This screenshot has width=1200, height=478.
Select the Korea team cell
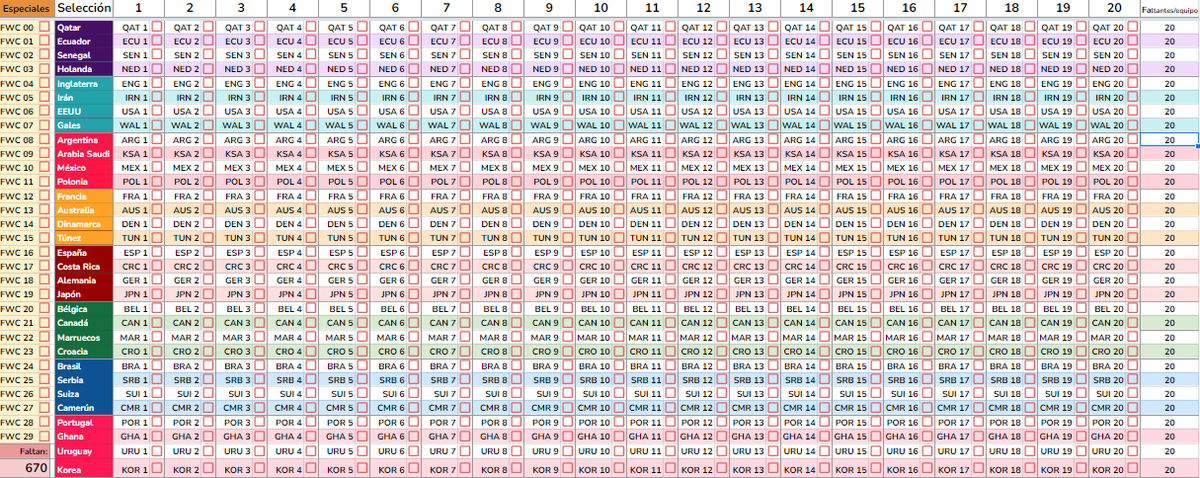(x=84, y=470)
